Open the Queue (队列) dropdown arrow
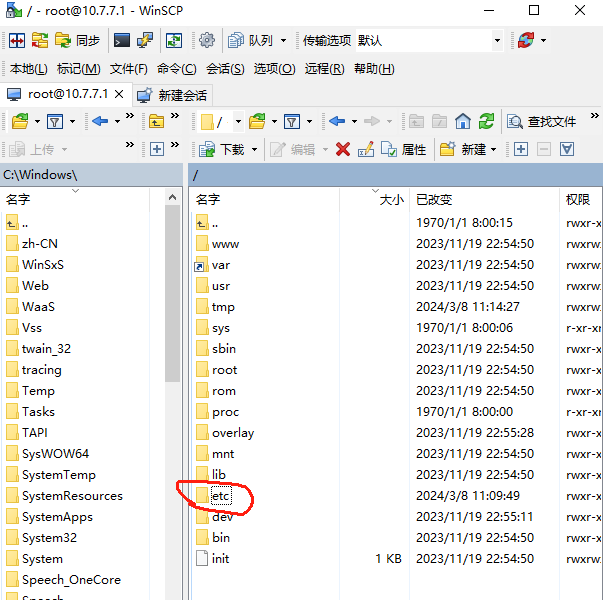 pyautogui.click(x=283, y=41)
